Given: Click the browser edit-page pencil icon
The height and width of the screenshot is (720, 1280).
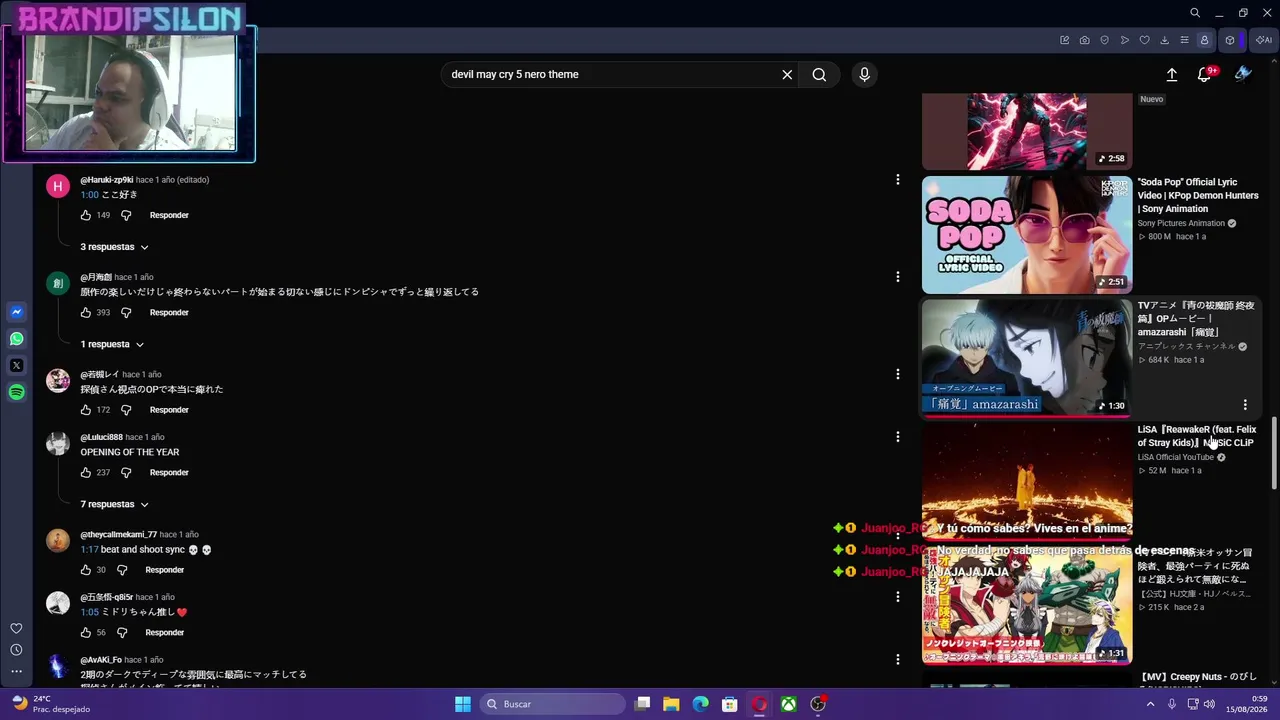Looking at the screenshot, I should pyautogui.click(x=1065, y=40).
